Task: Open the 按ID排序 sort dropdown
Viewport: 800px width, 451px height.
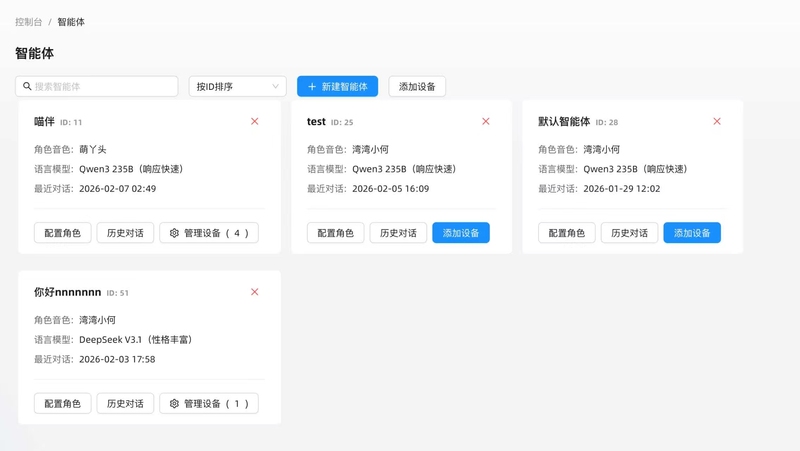Action: click(x=237, y=87)
